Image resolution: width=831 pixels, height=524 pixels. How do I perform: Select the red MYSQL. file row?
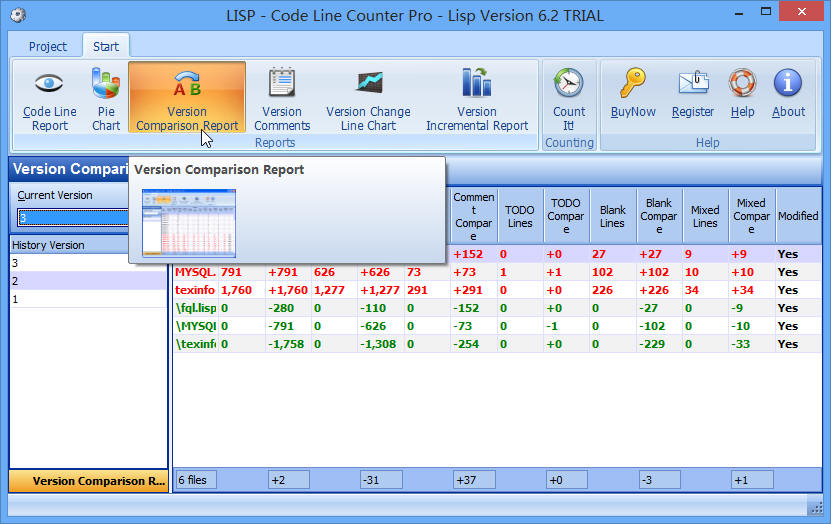click(497, 272)
